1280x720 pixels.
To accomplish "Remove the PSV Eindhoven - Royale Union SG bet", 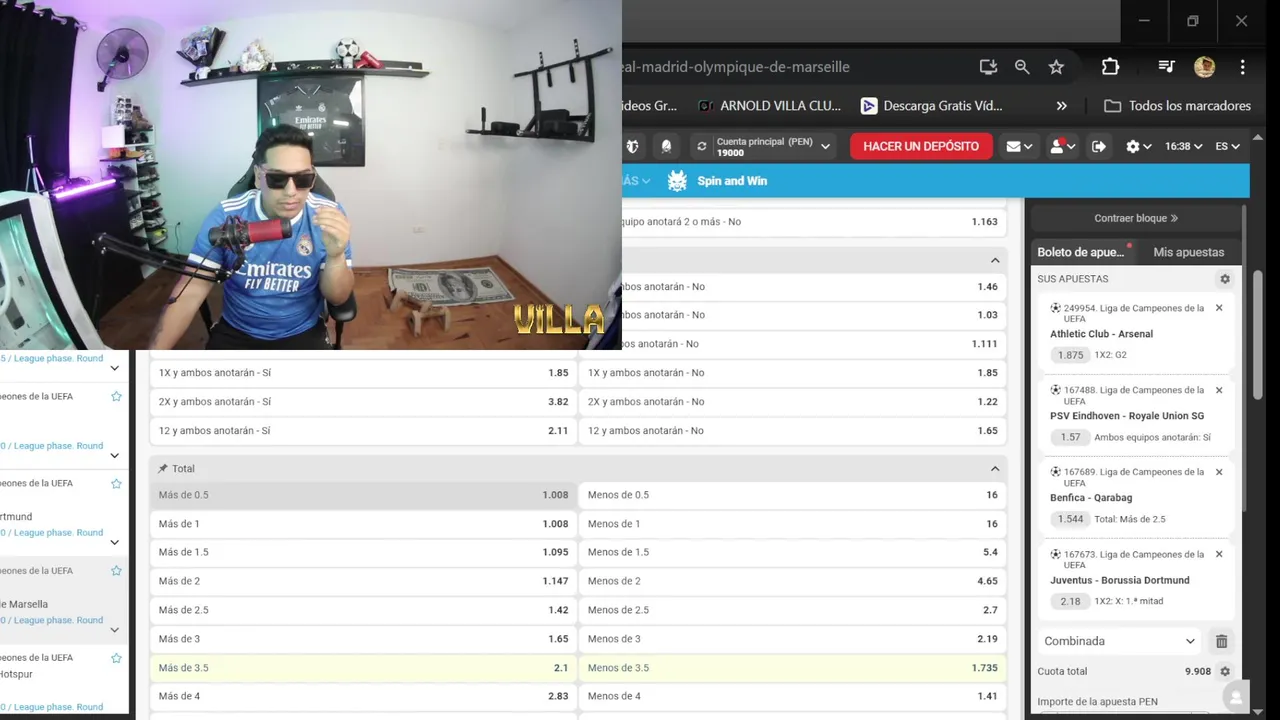I will coord(1219,390).
